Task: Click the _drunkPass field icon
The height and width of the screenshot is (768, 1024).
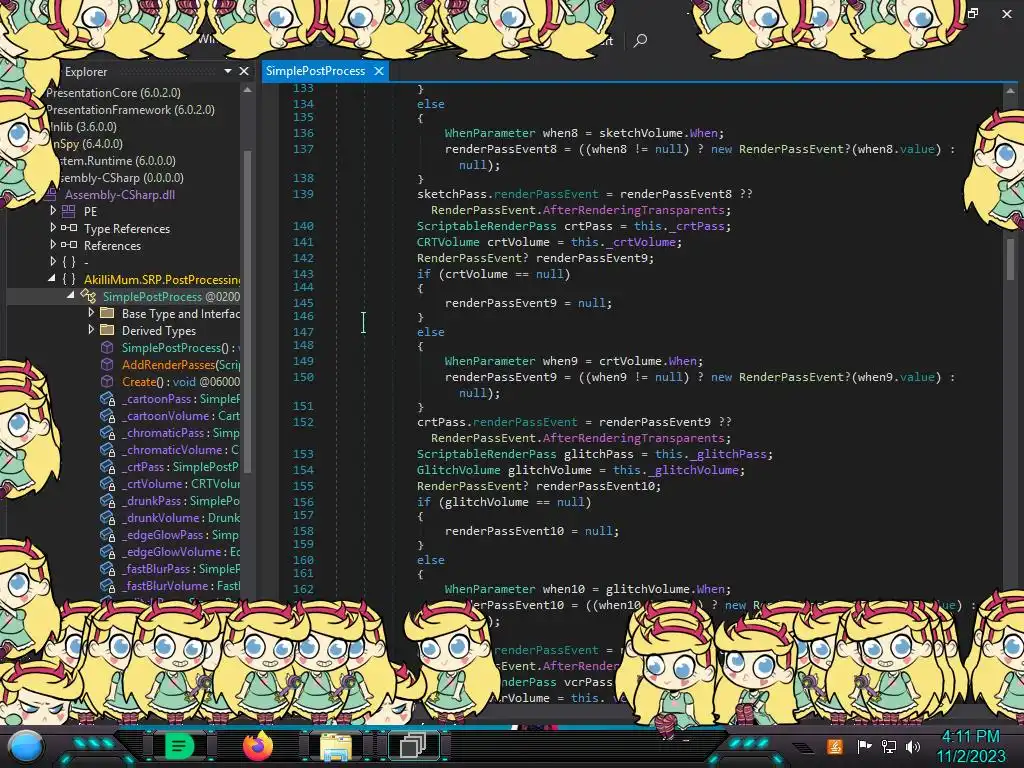Action: (108, 500)
